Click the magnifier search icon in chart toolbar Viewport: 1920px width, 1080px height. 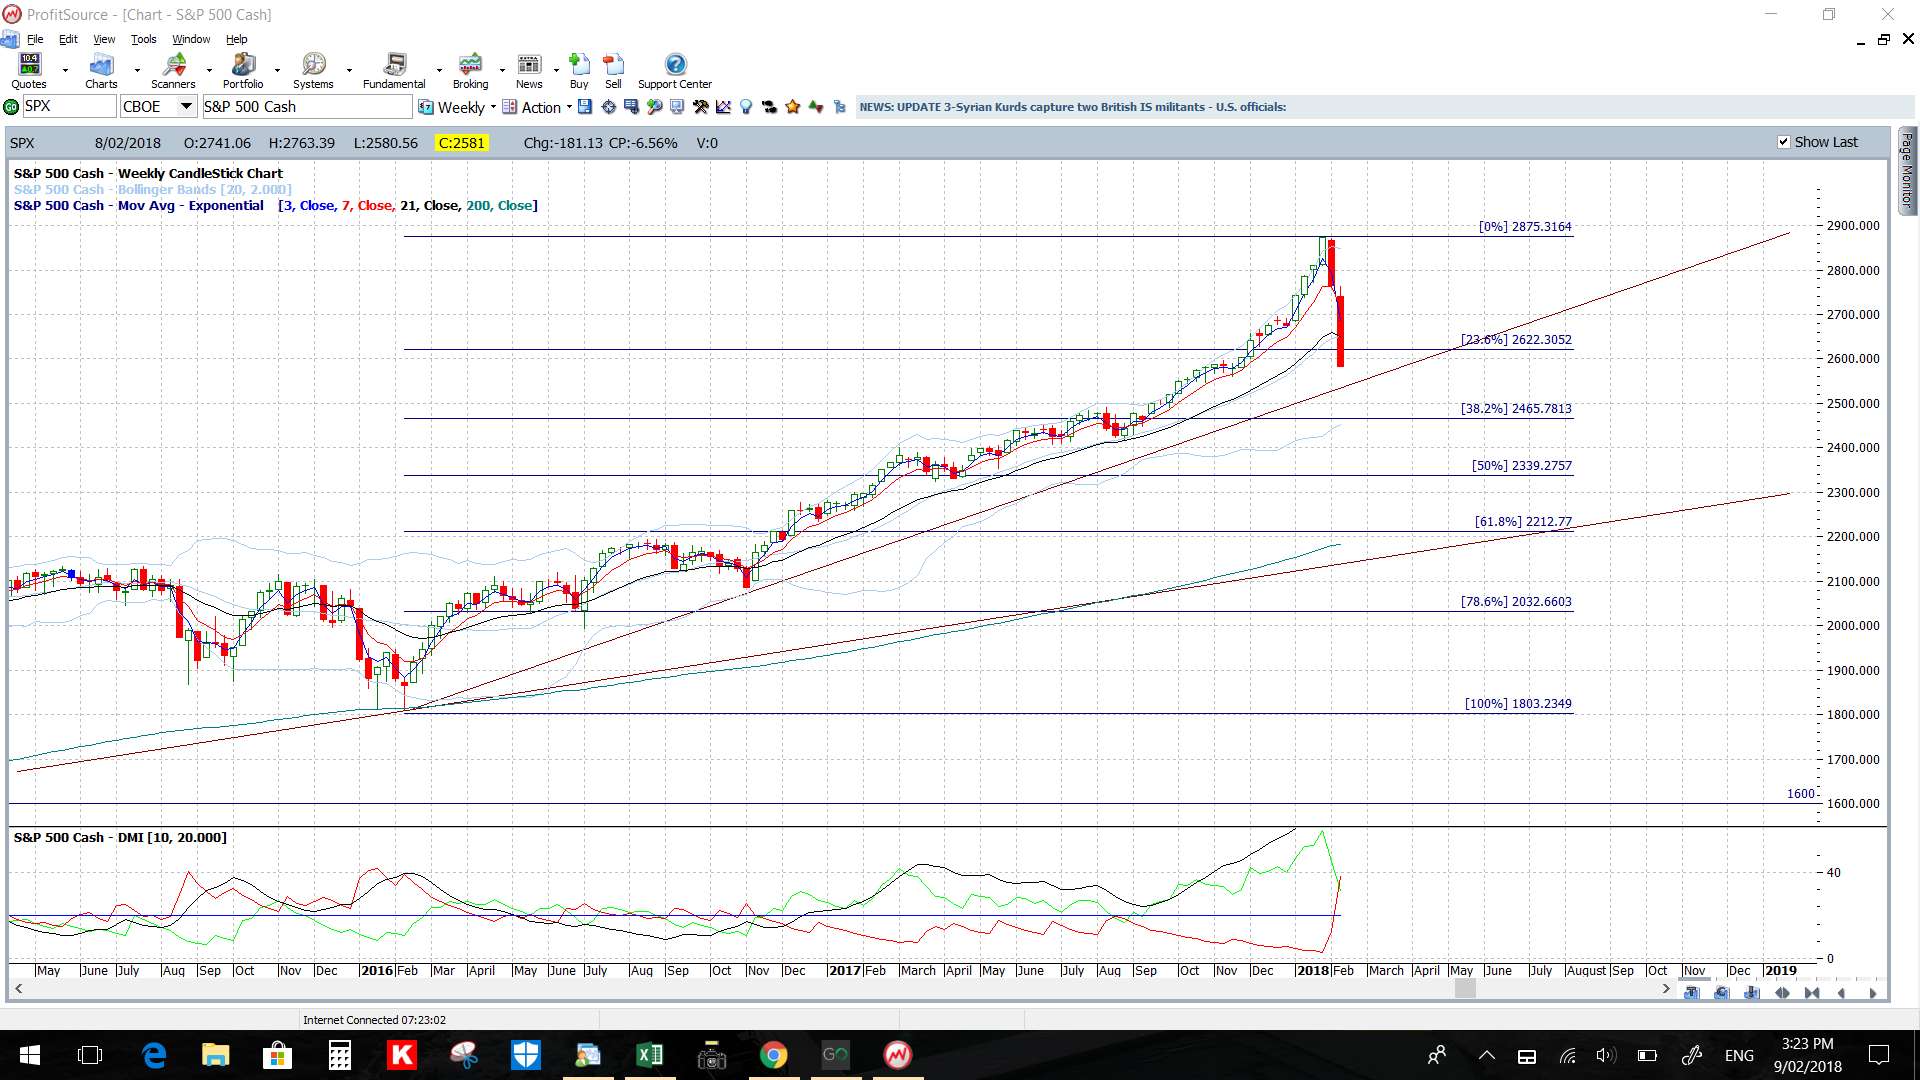(654, 107)
